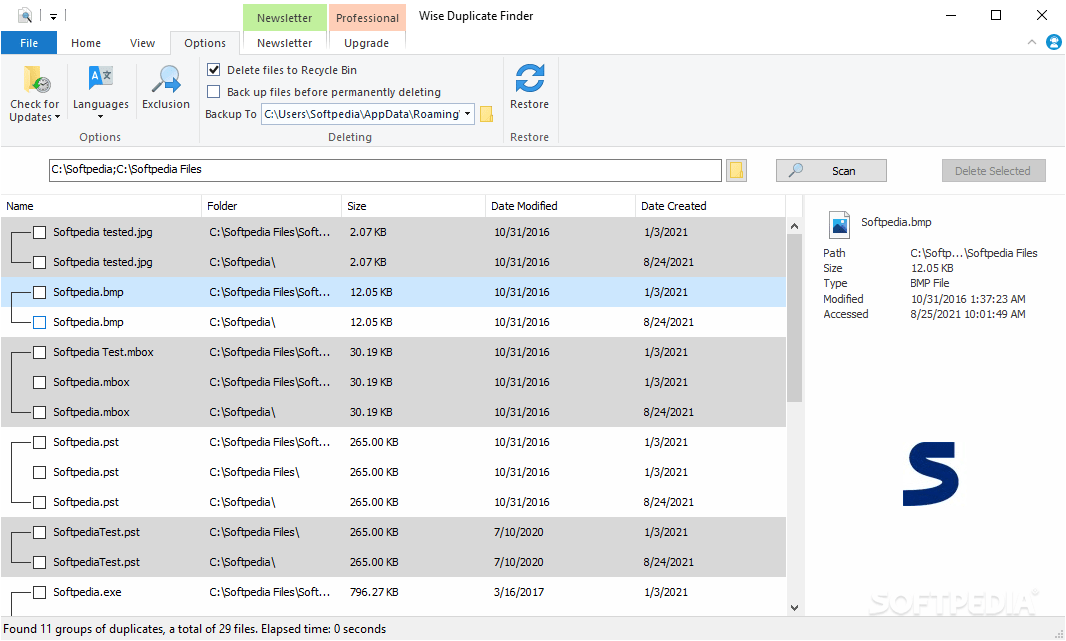
Task: Click the Professional contextual tab header
Action: pyautogui.click(x=367, y=18)
